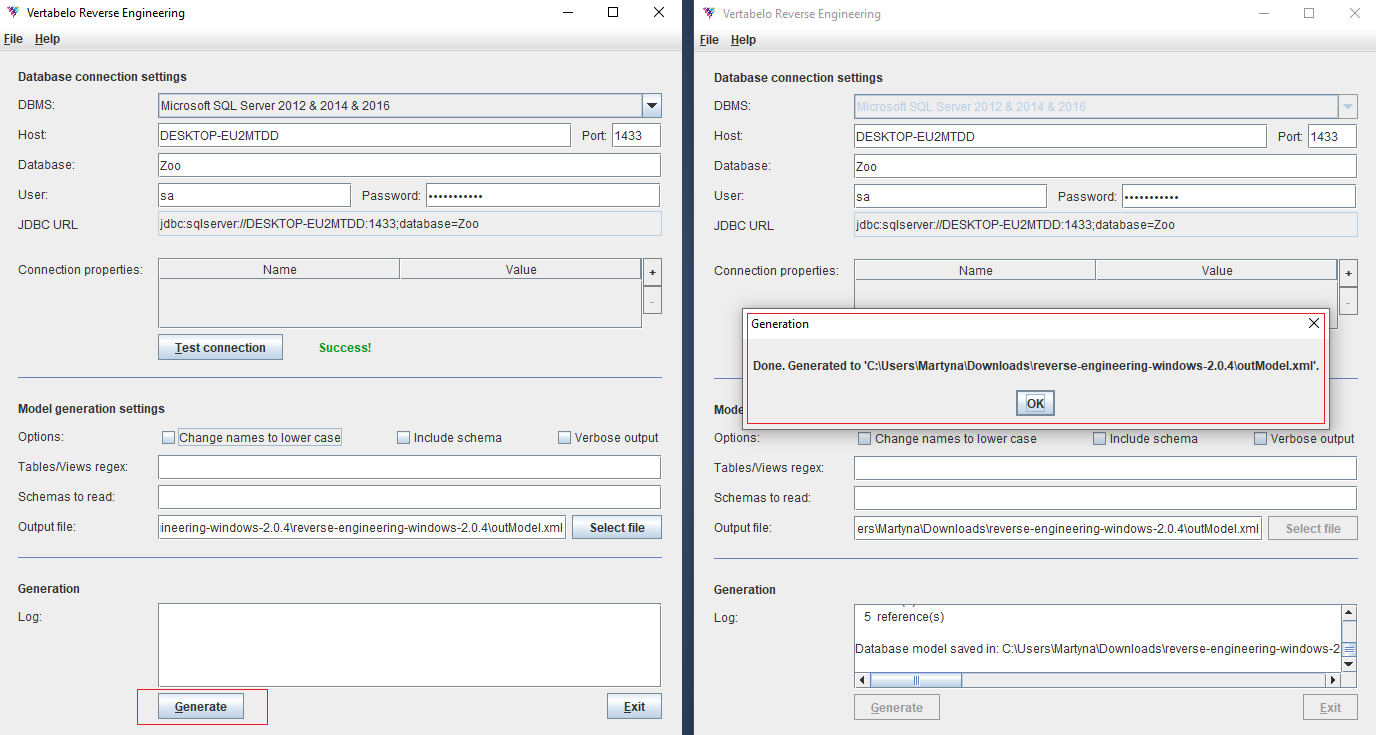Click the Name column header in right window
This screenshot has height=735, width=1376.
(x=975, y=270)
